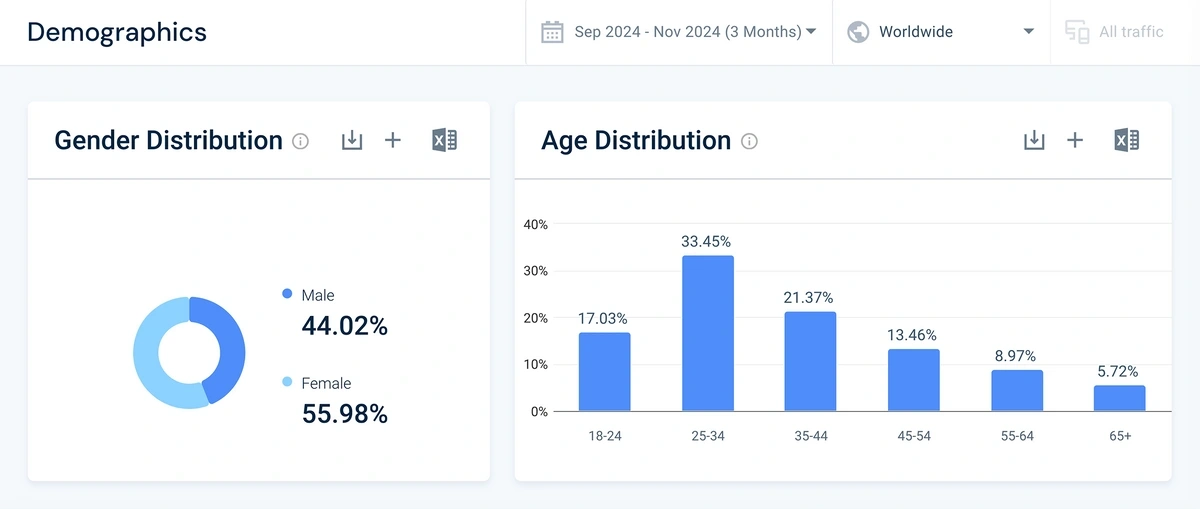This screenshot has height=509, width=1200.
Task: Open the date range dropdown Sep 2024 - Nov 2024
Action: pyautogui.click(x=679, y=32)
